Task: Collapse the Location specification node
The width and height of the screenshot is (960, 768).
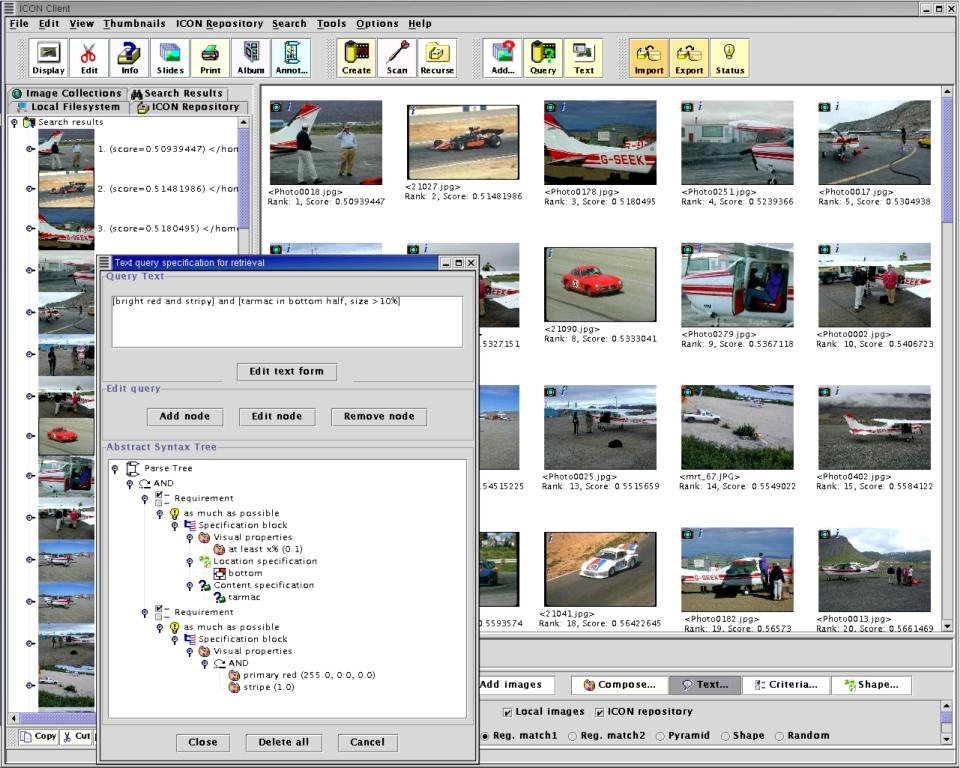Action: (x=189, y=562)
